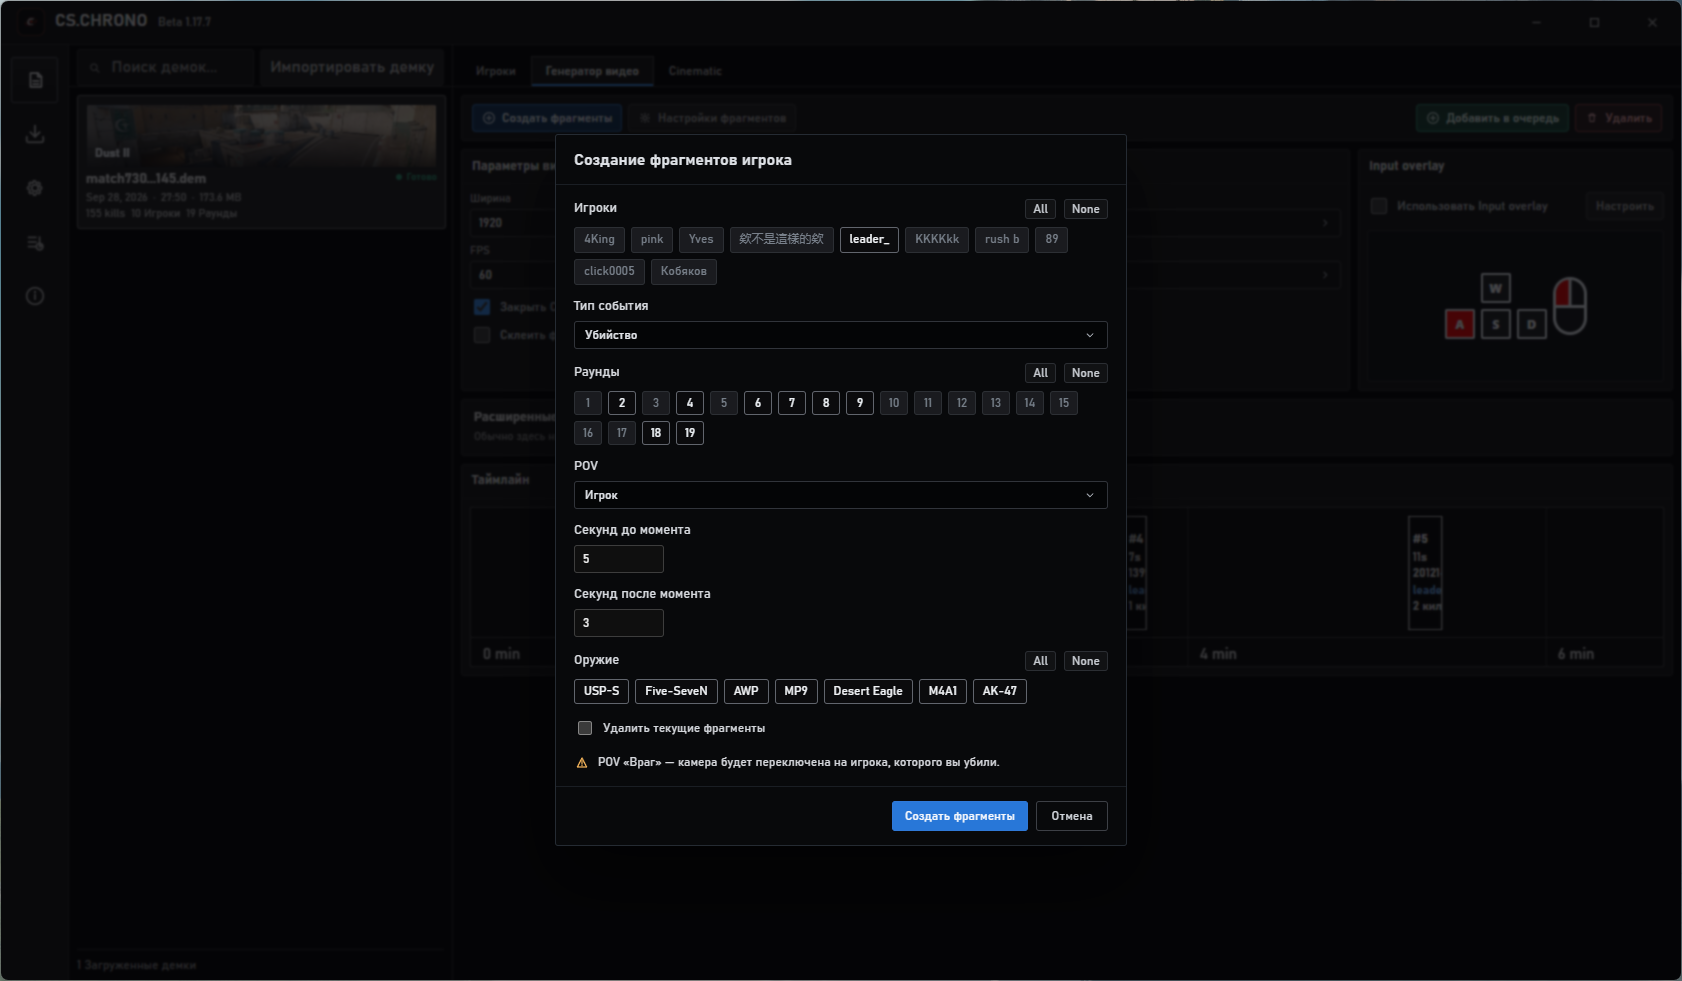Select All players button
The width and height of the screenshot is (1682, 981).
1041,209
